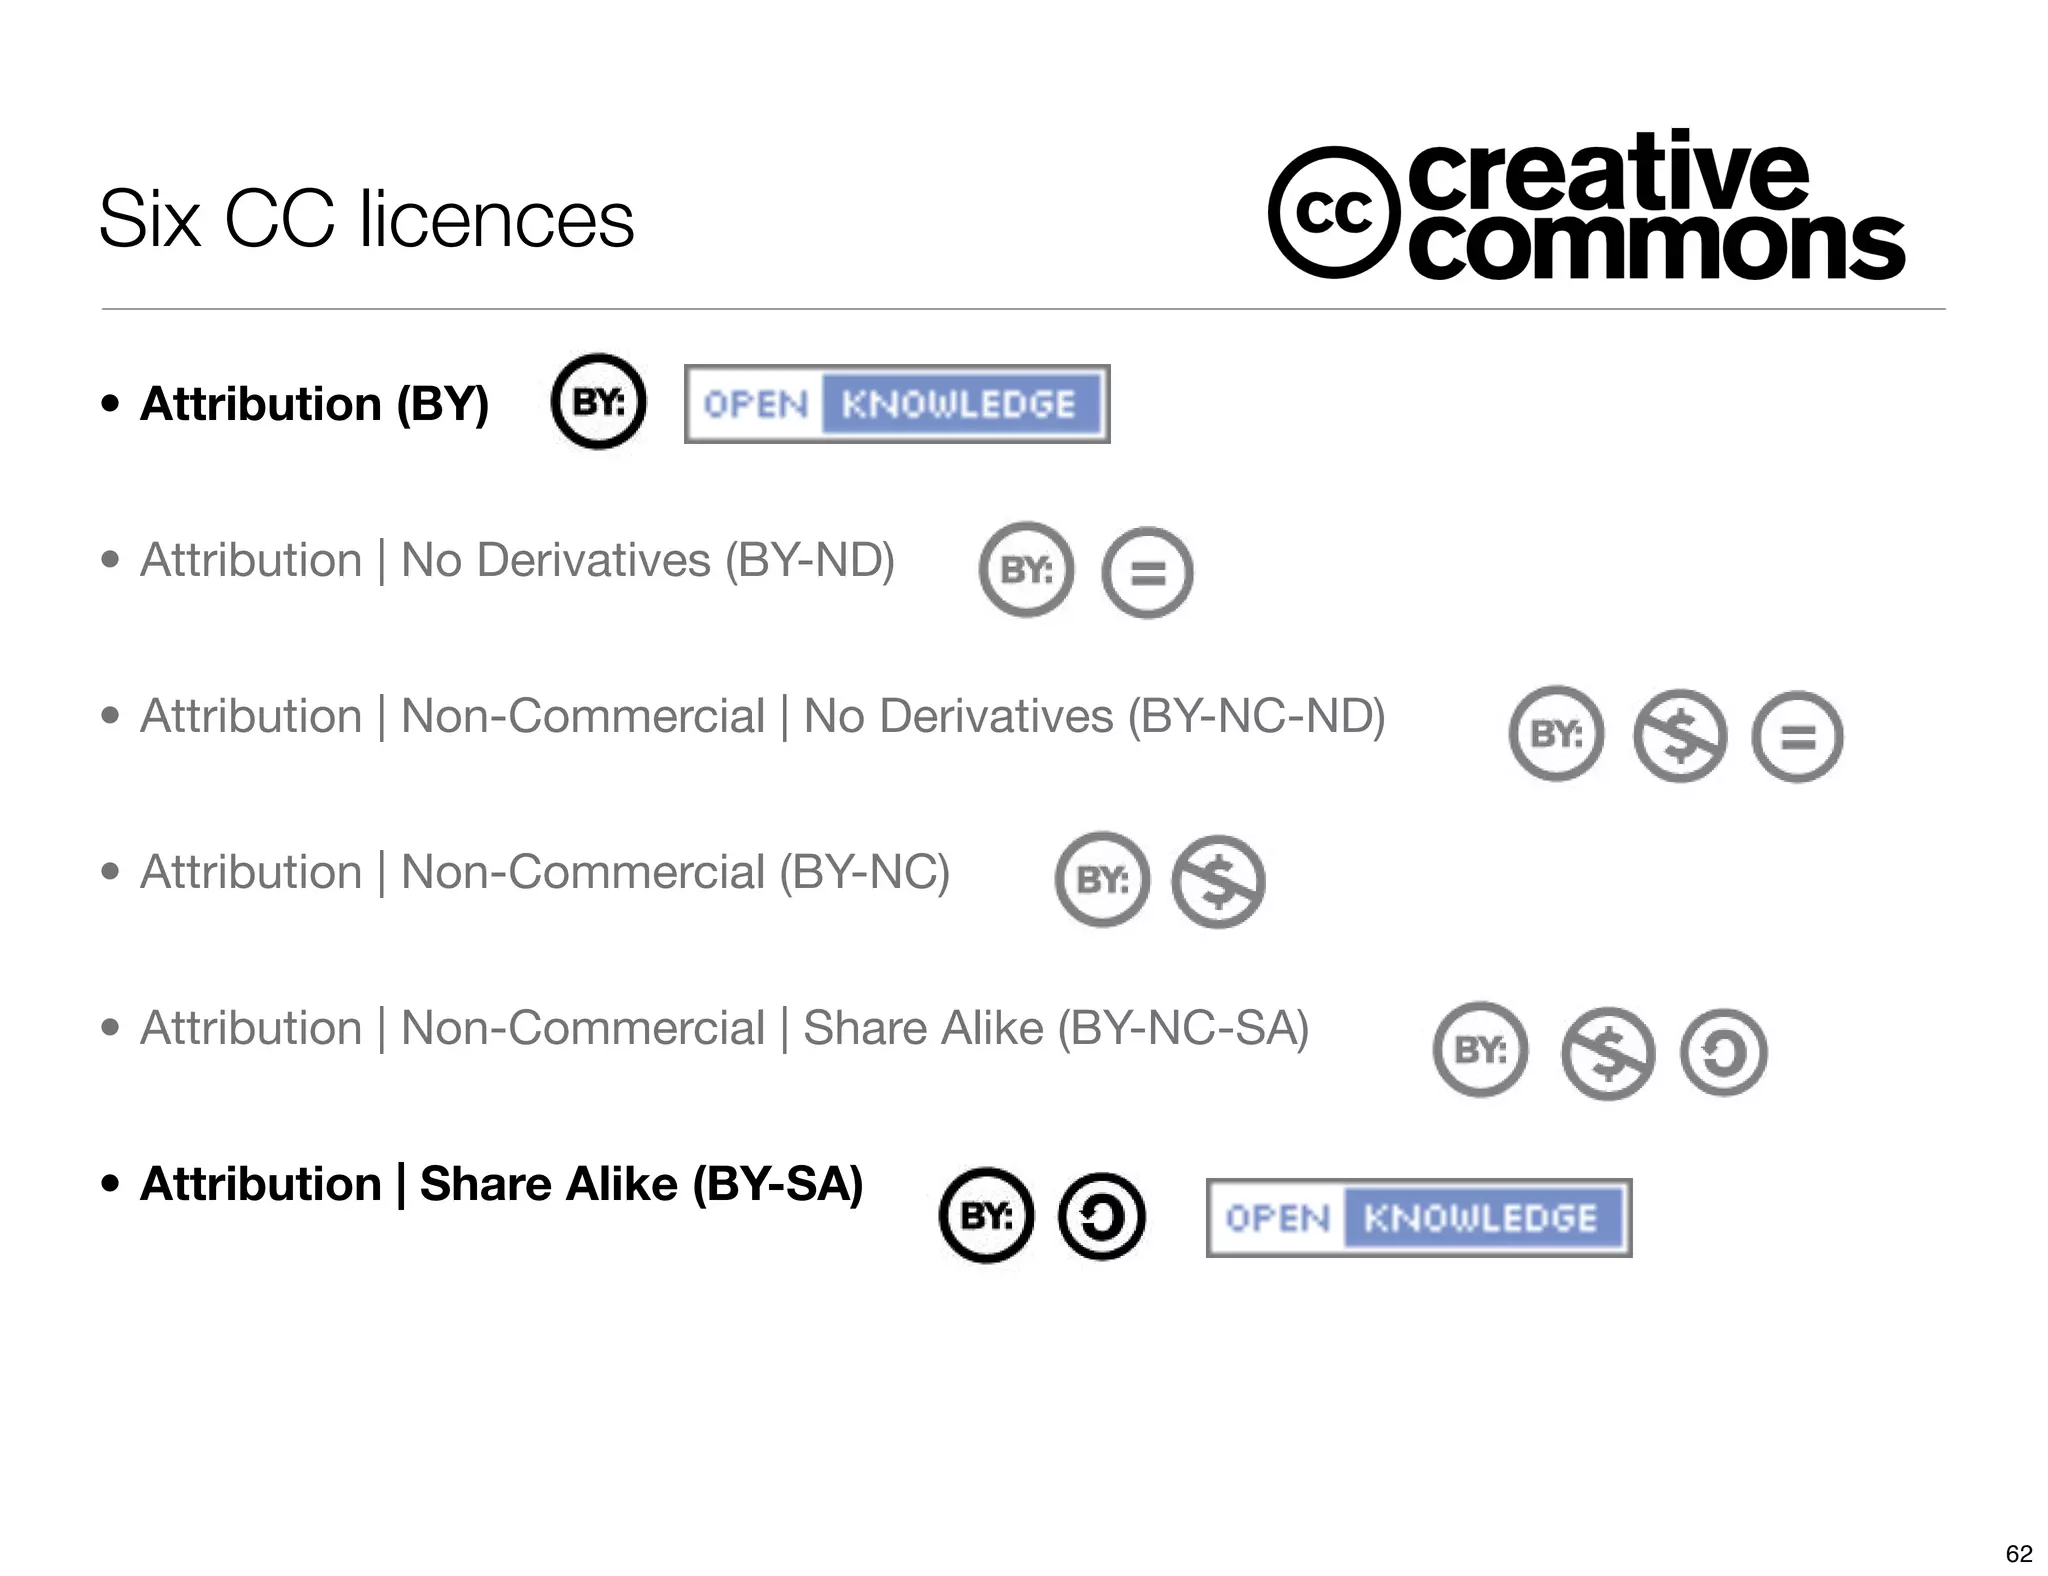Click the No Derivatives equals icon in BY-ND row

click(x=1147, y=572)
